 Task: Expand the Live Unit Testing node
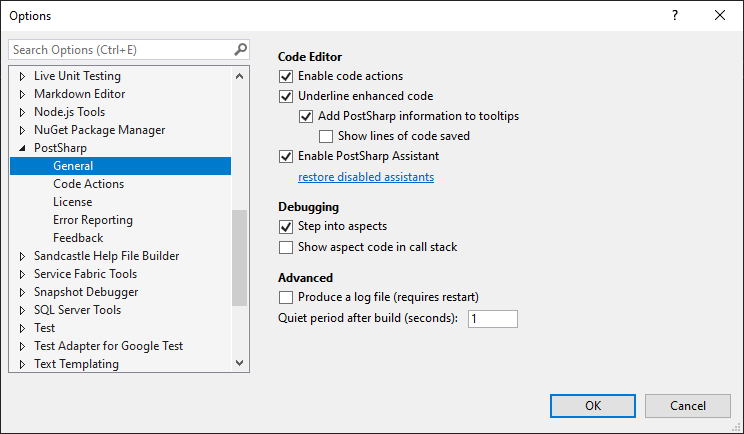22,76
